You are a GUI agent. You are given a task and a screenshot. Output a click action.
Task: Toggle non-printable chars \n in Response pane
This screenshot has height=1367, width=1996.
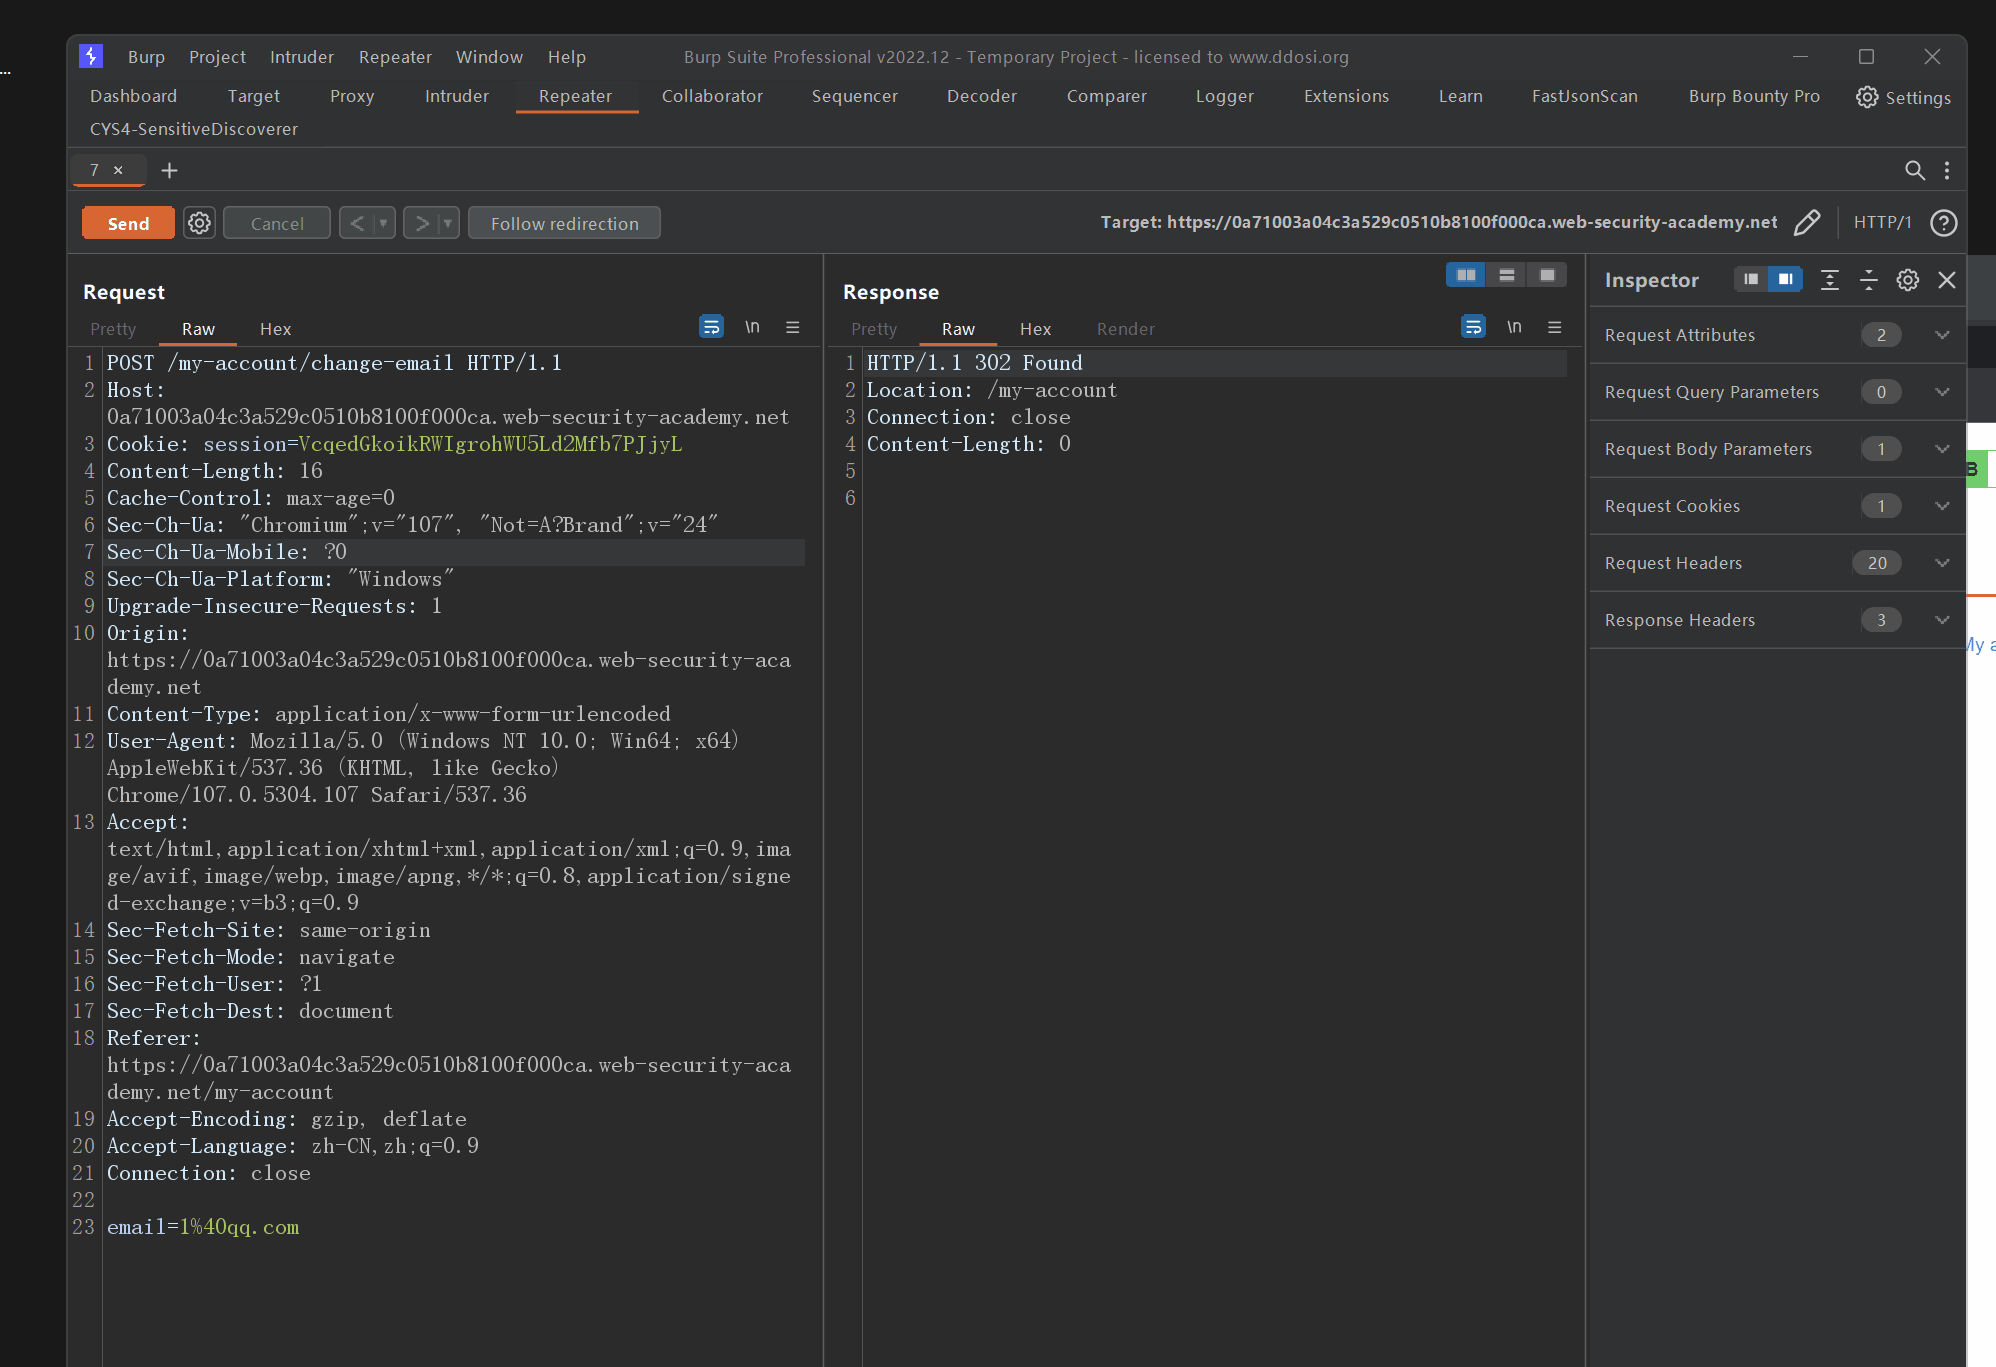[1514, 327]
